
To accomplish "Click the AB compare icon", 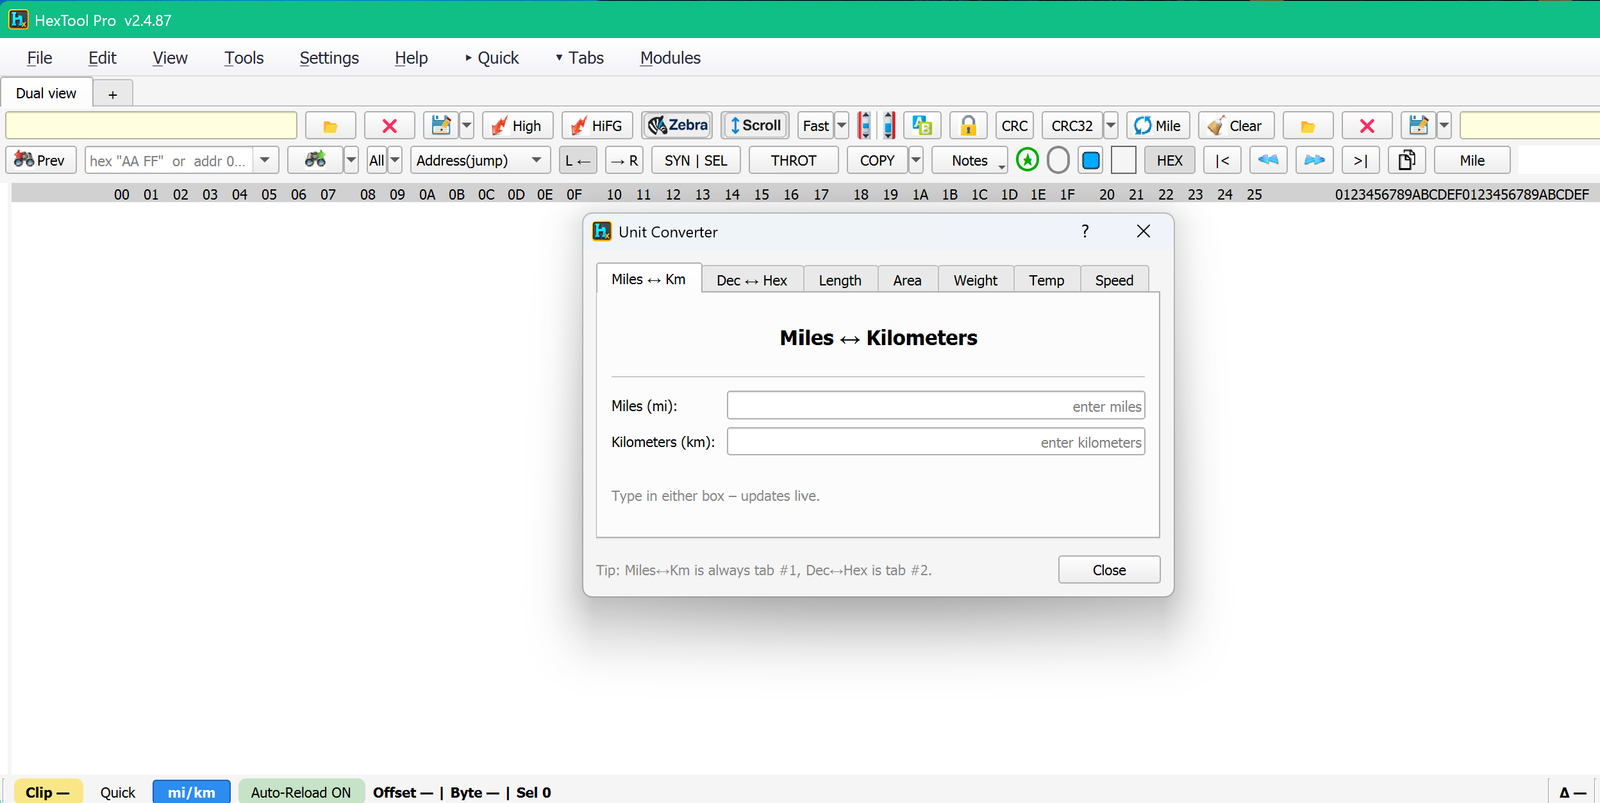I will coord(922,126).
